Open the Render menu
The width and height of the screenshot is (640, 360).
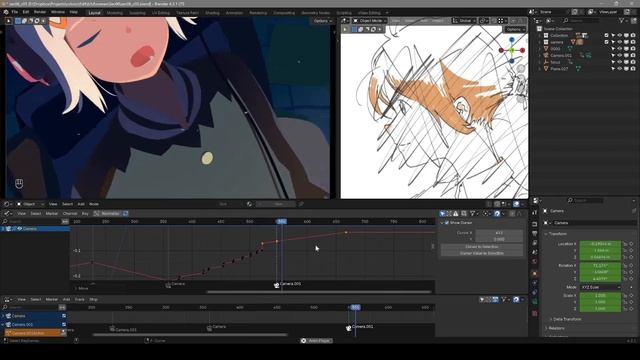point(40,12)
